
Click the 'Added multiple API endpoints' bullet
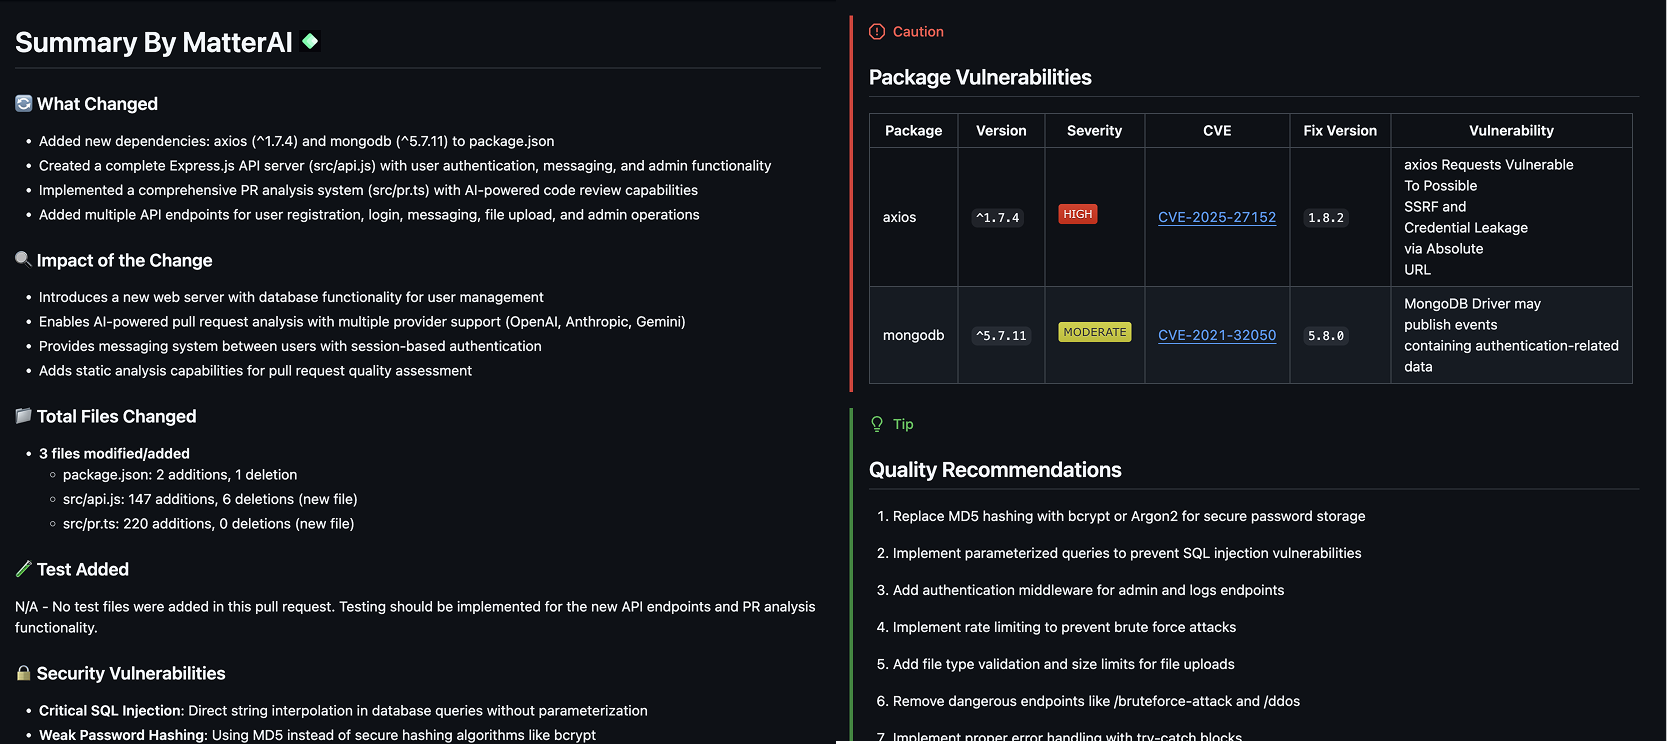tap(369, 214)
